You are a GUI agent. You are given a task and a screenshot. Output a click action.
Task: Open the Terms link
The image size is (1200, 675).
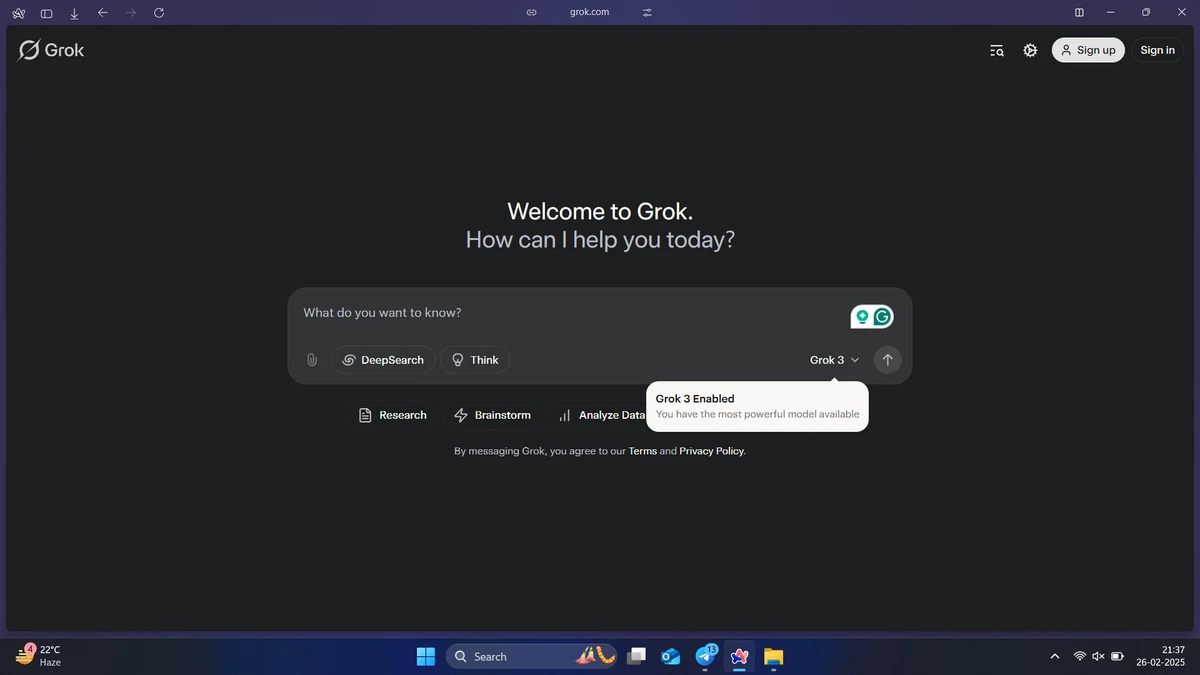coord(642,451)
